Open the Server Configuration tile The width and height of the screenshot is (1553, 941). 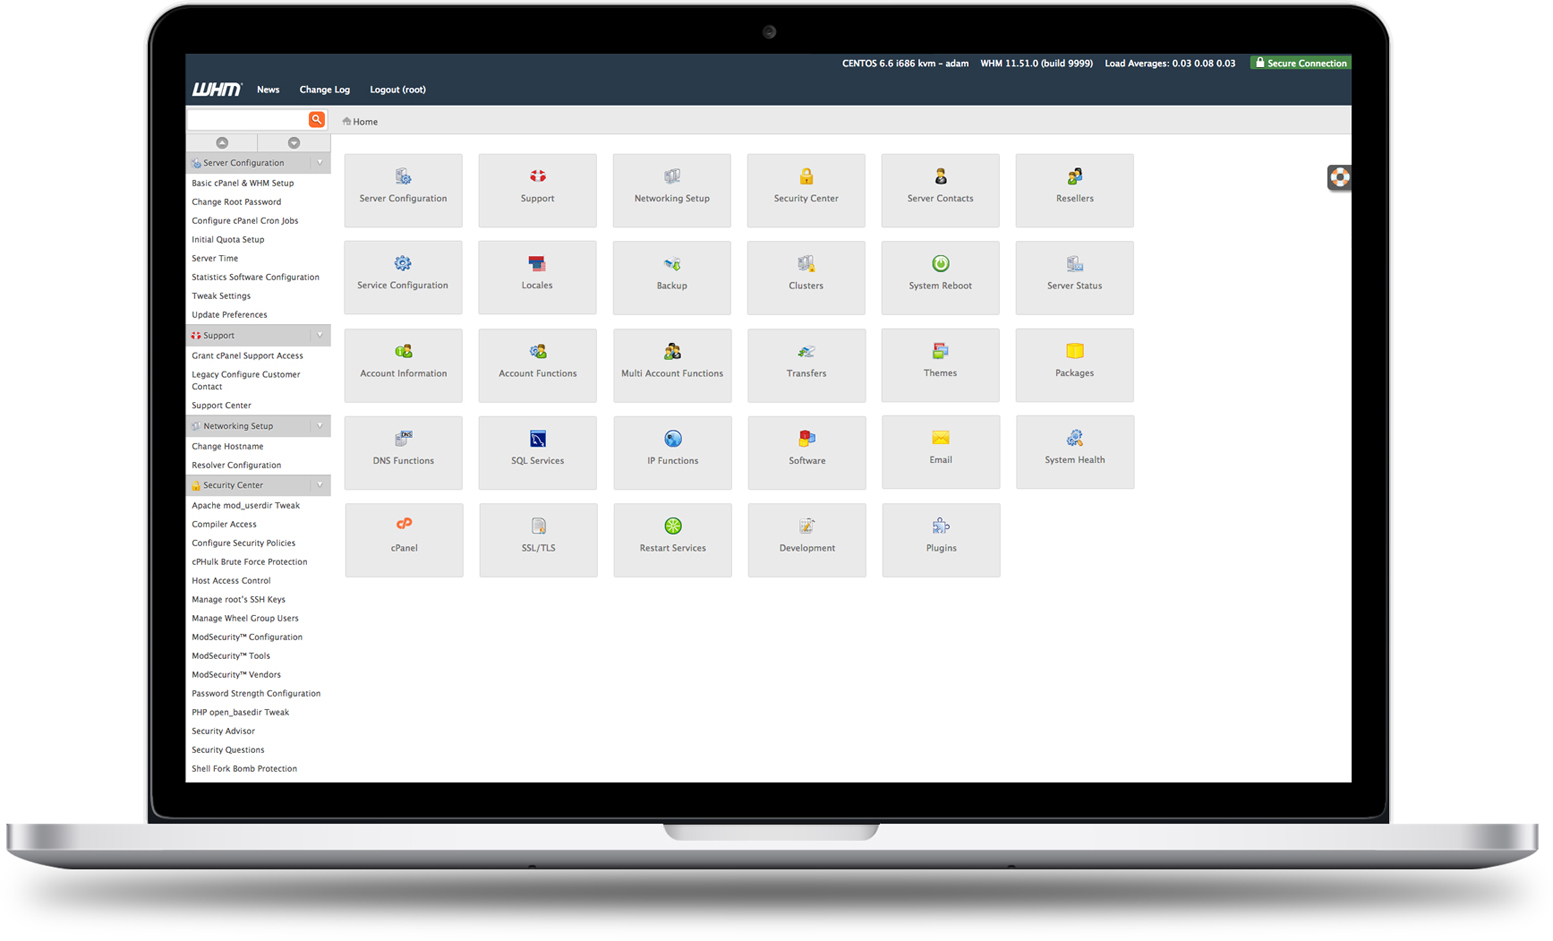[x=403, y=190]
